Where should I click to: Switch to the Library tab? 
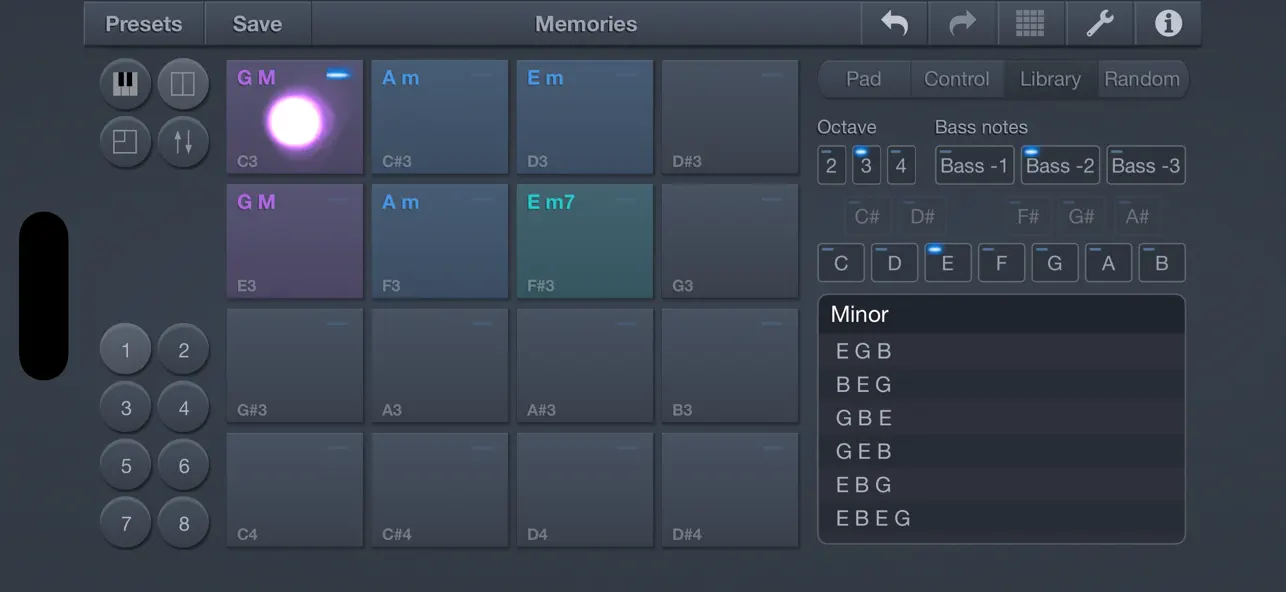[1049, 78]
